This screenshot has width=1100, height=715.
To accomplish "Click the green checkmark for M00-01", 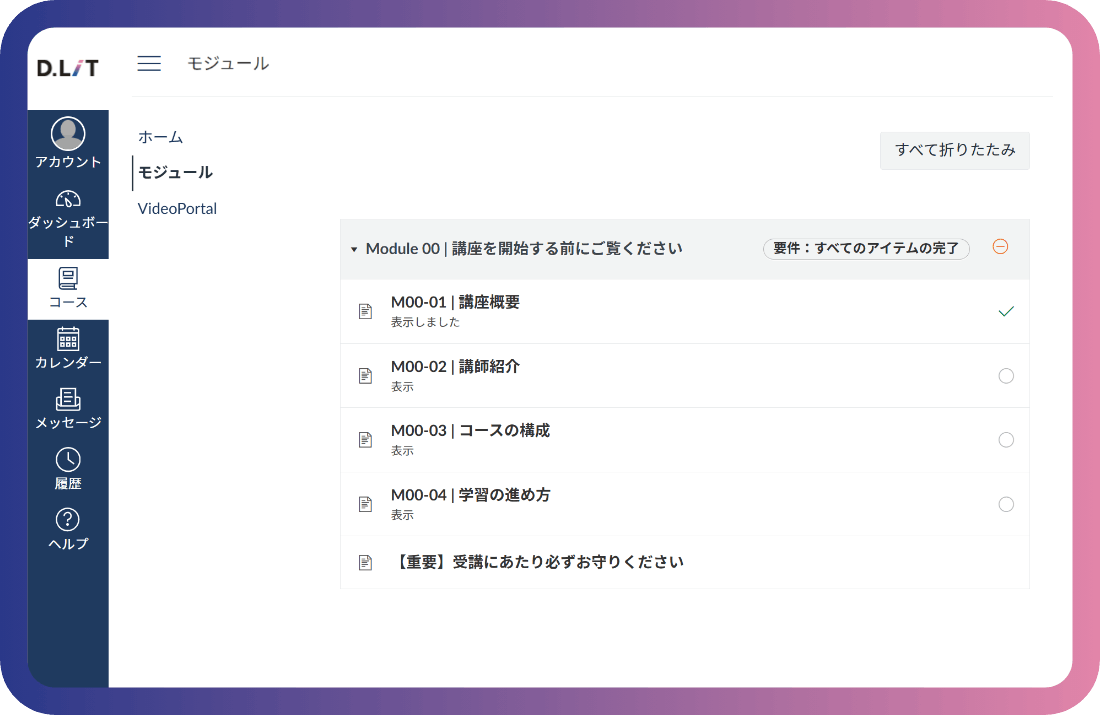I will coord(1006,312).
